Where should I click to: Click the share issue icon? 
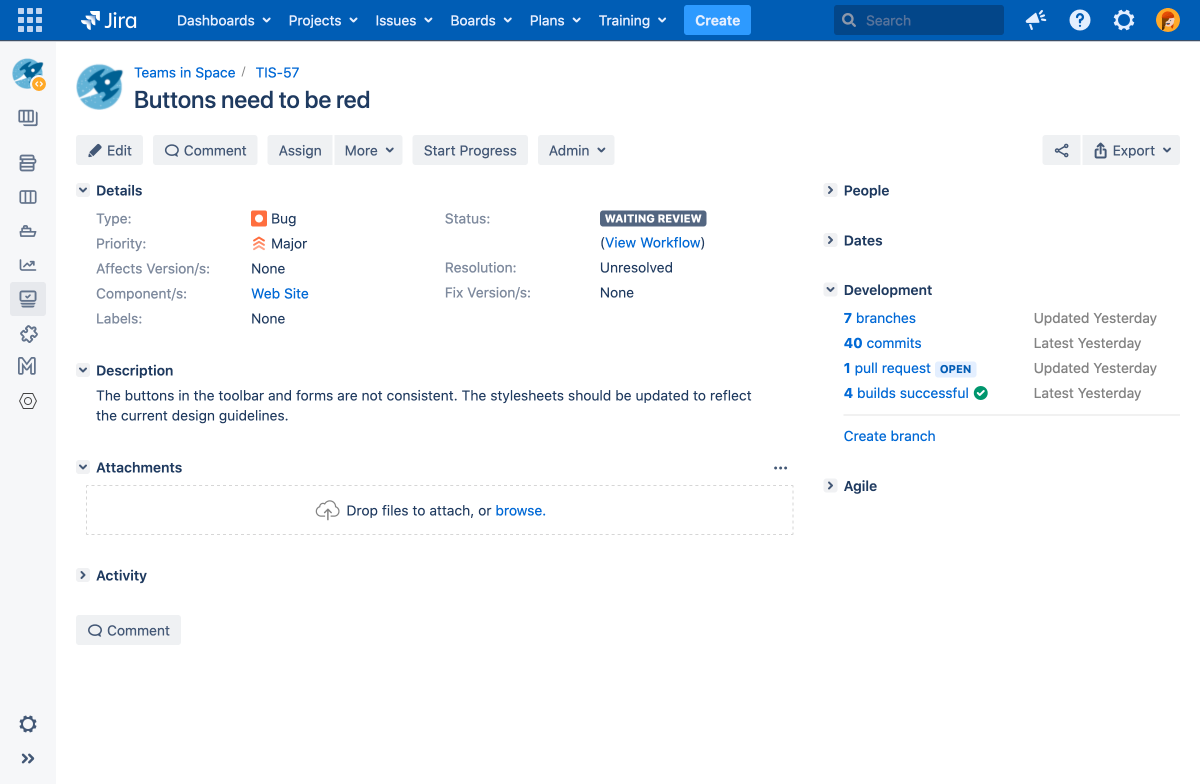1061,151
